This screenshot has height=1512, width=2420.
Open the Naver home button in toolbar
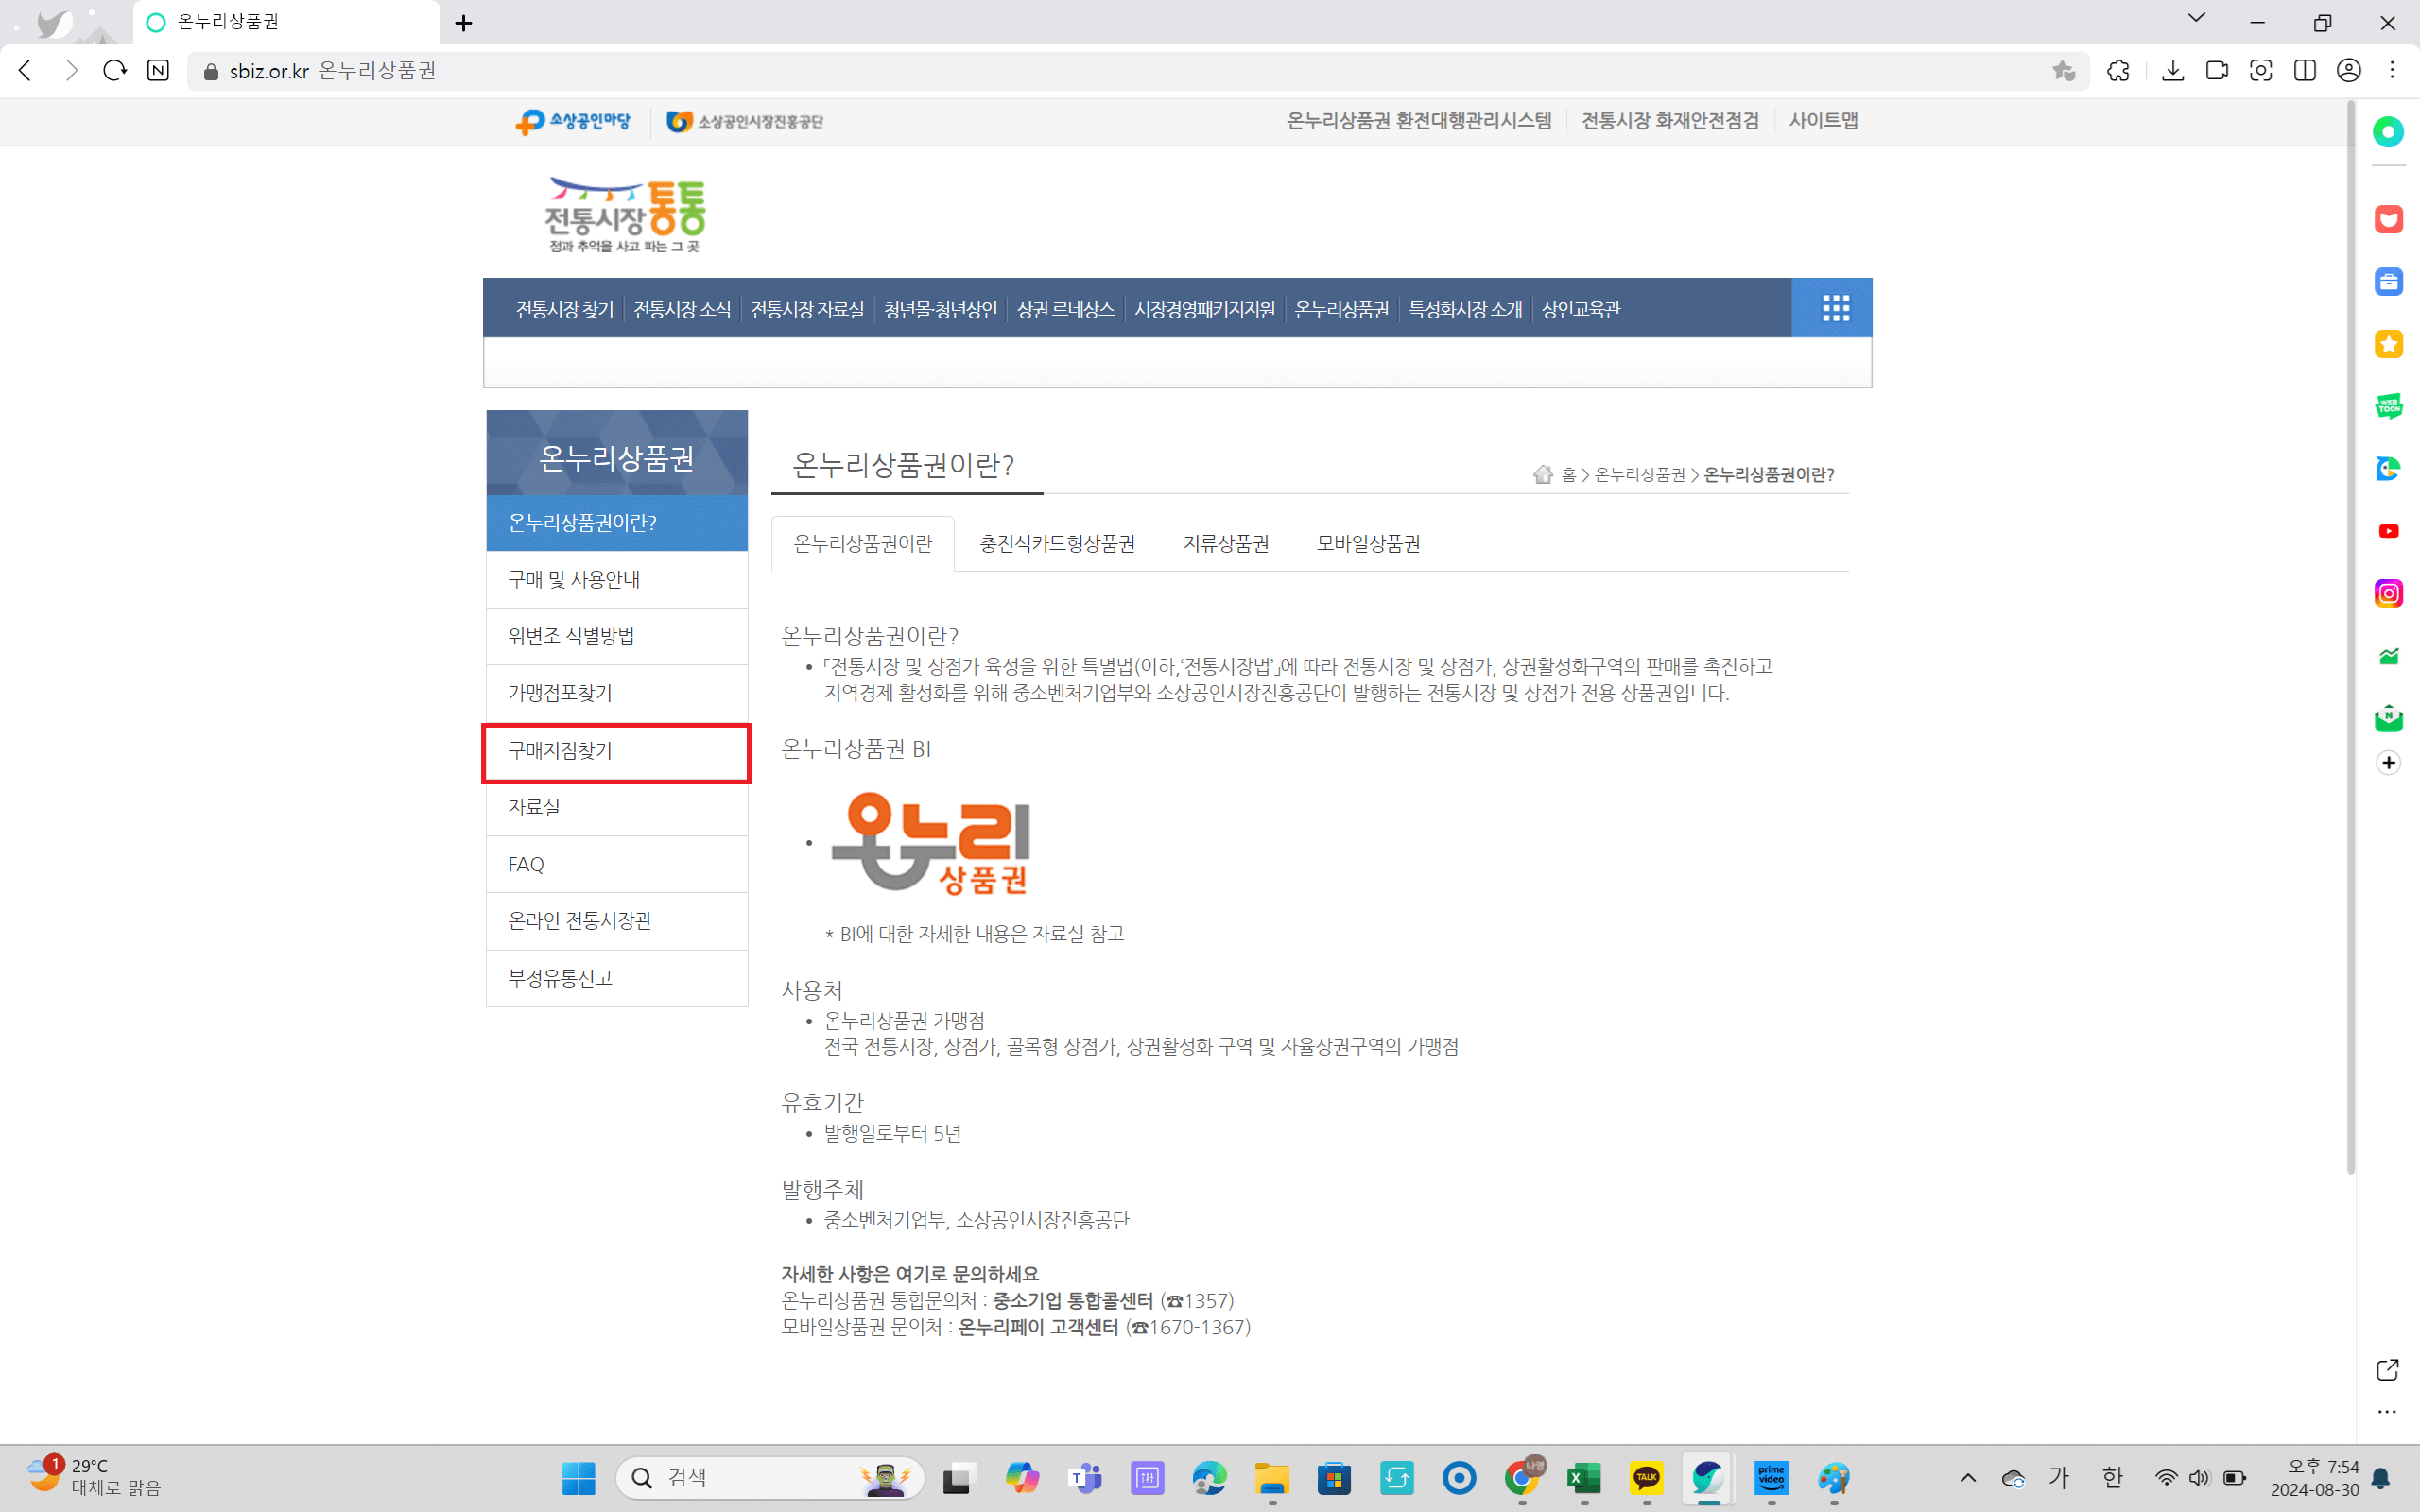tap(158, 70)
